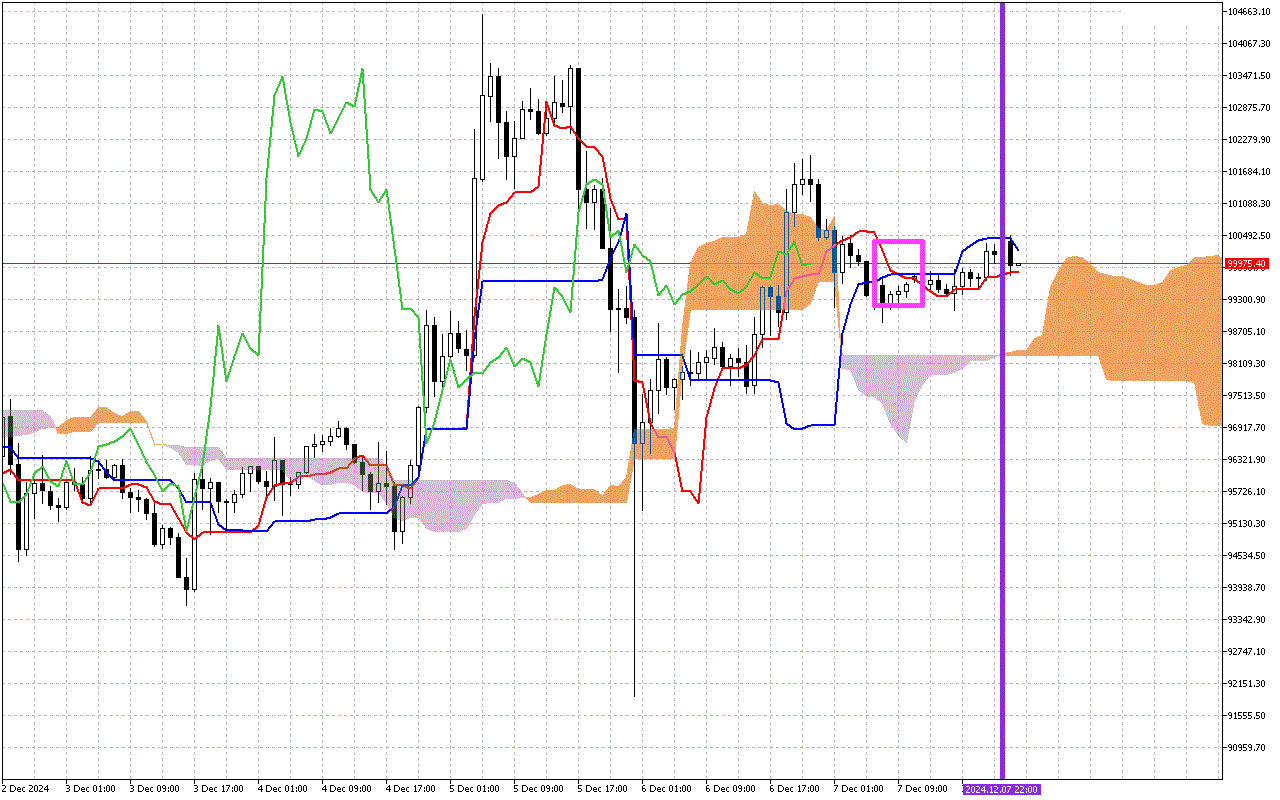1280x800 pixels.
Task: Click the 92151.30 price axis label
Action: pos(1249,684)
